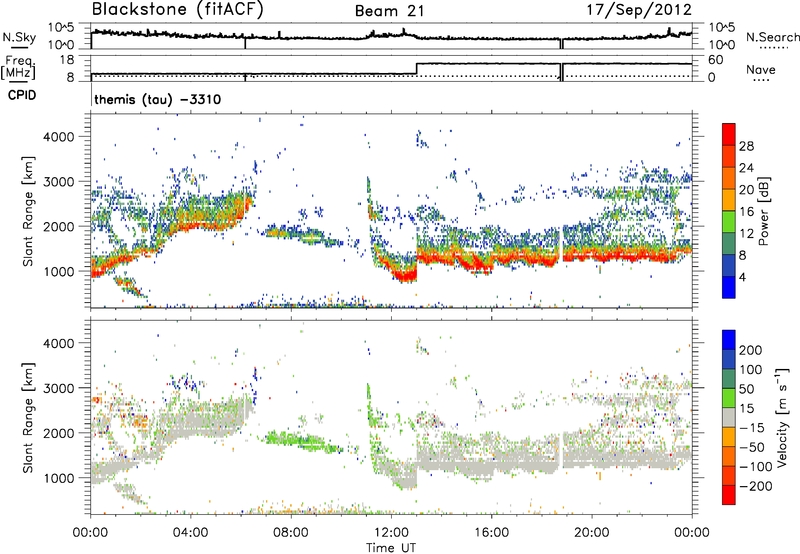Click Velocity colorbar tick label '-200'
Screen dimensions: 800x554
[x=756, y=486]
